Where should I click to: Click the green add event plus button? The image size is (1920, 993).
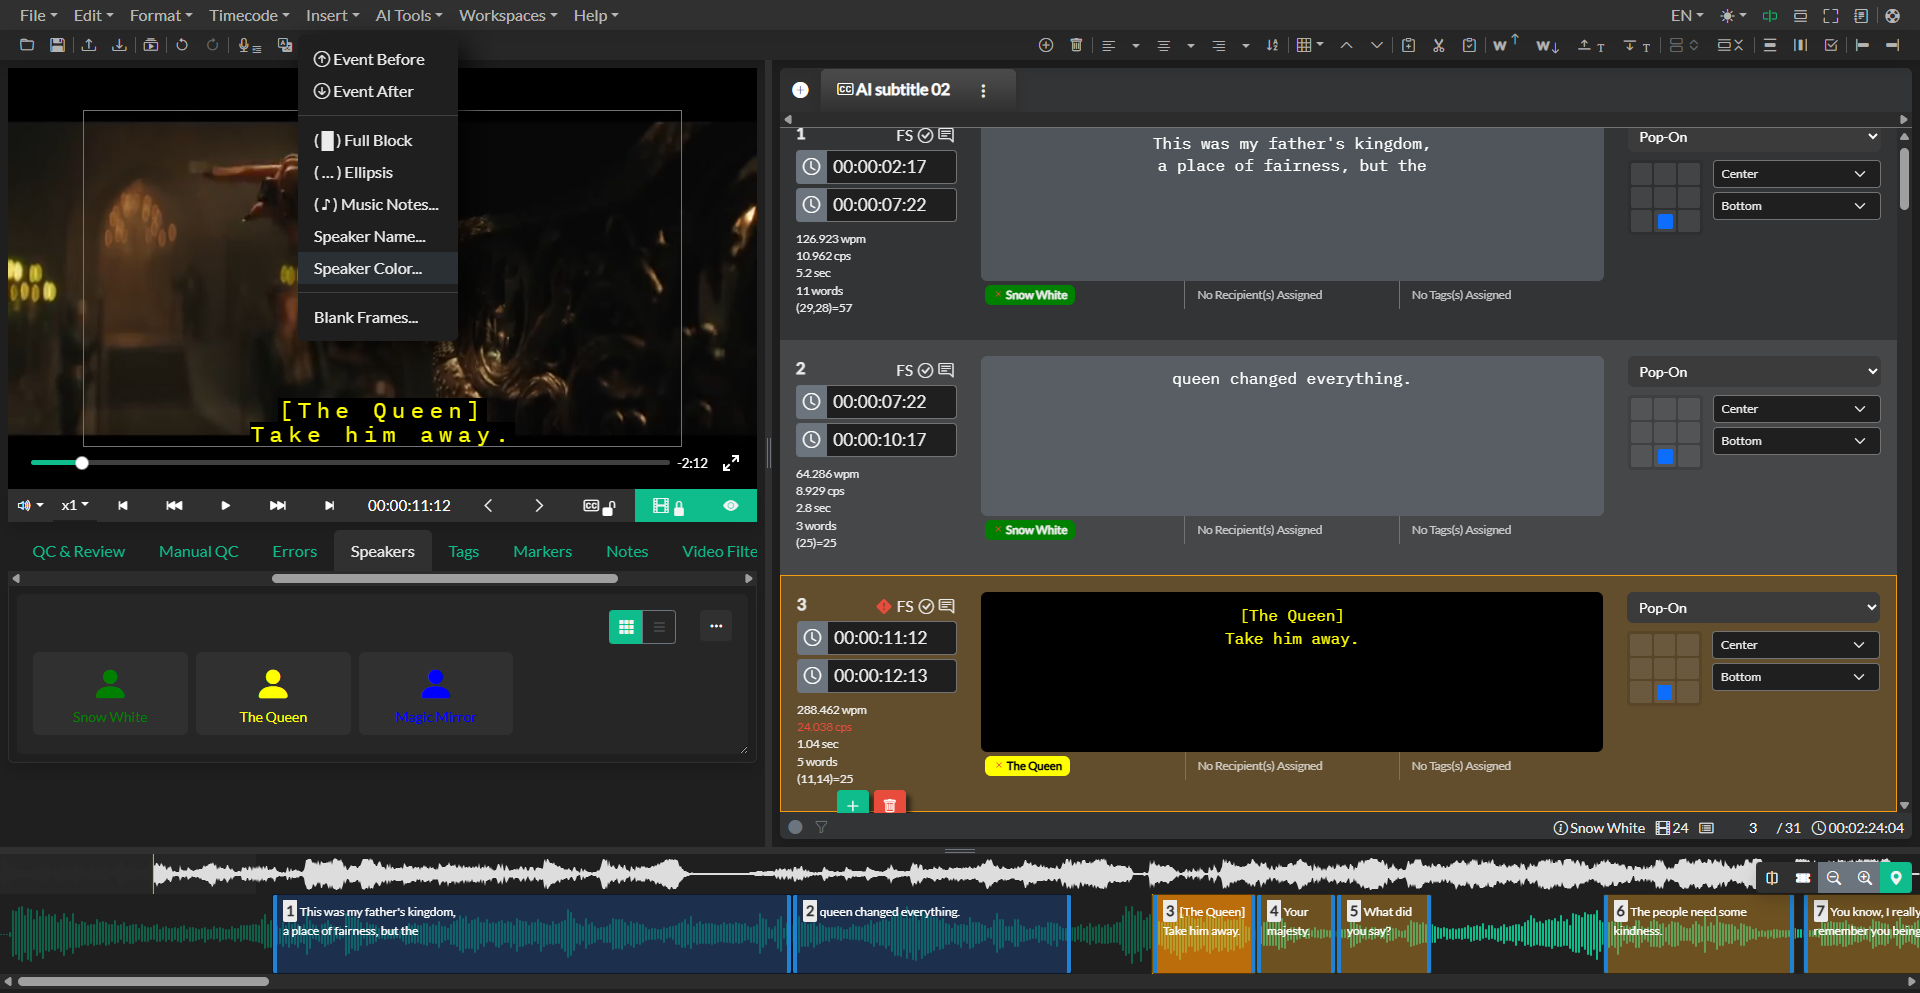pyautogui.click(x=852, y=804)
